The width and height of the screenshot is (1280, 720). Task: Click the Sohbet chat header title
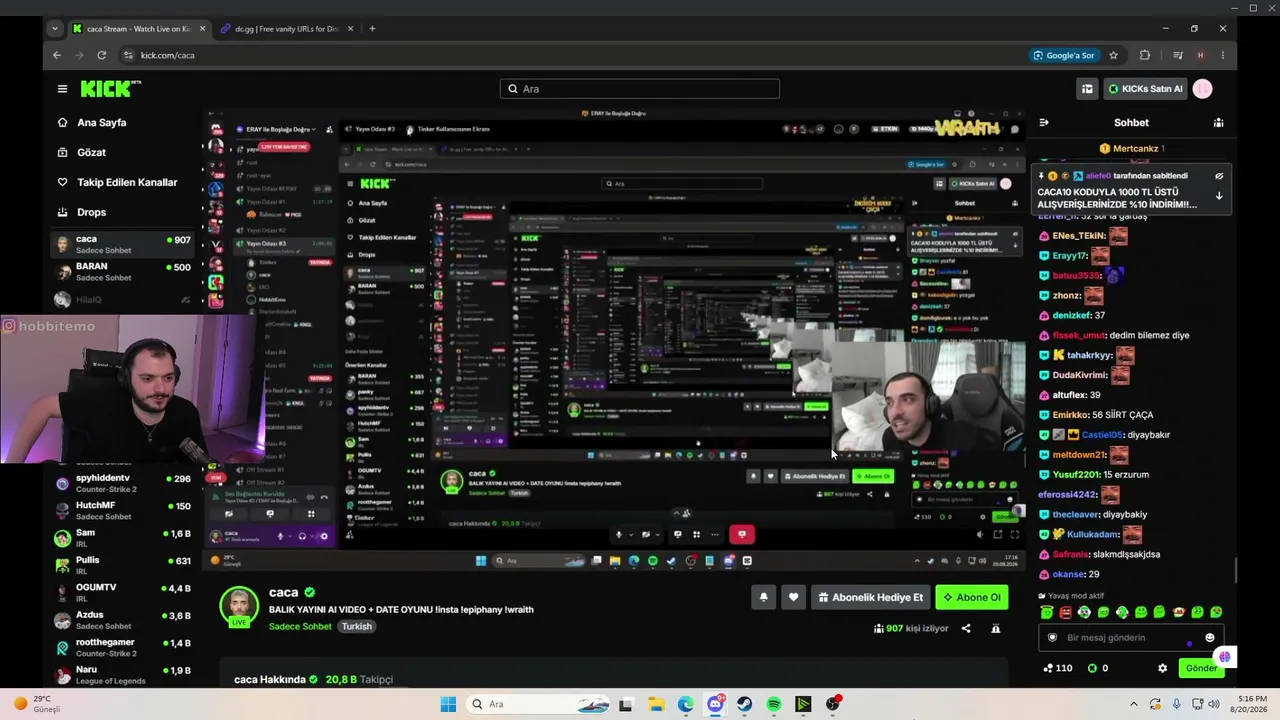[1131, 123]
